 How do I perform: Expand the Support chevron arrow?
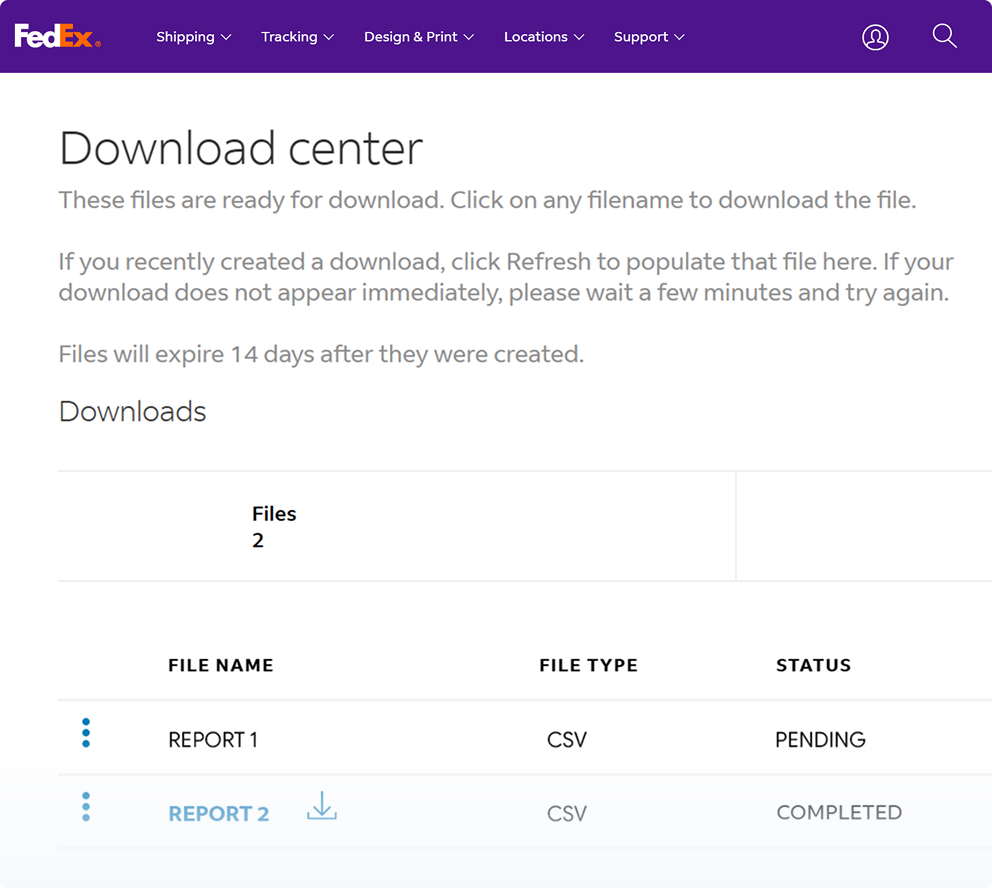point(679,37)
